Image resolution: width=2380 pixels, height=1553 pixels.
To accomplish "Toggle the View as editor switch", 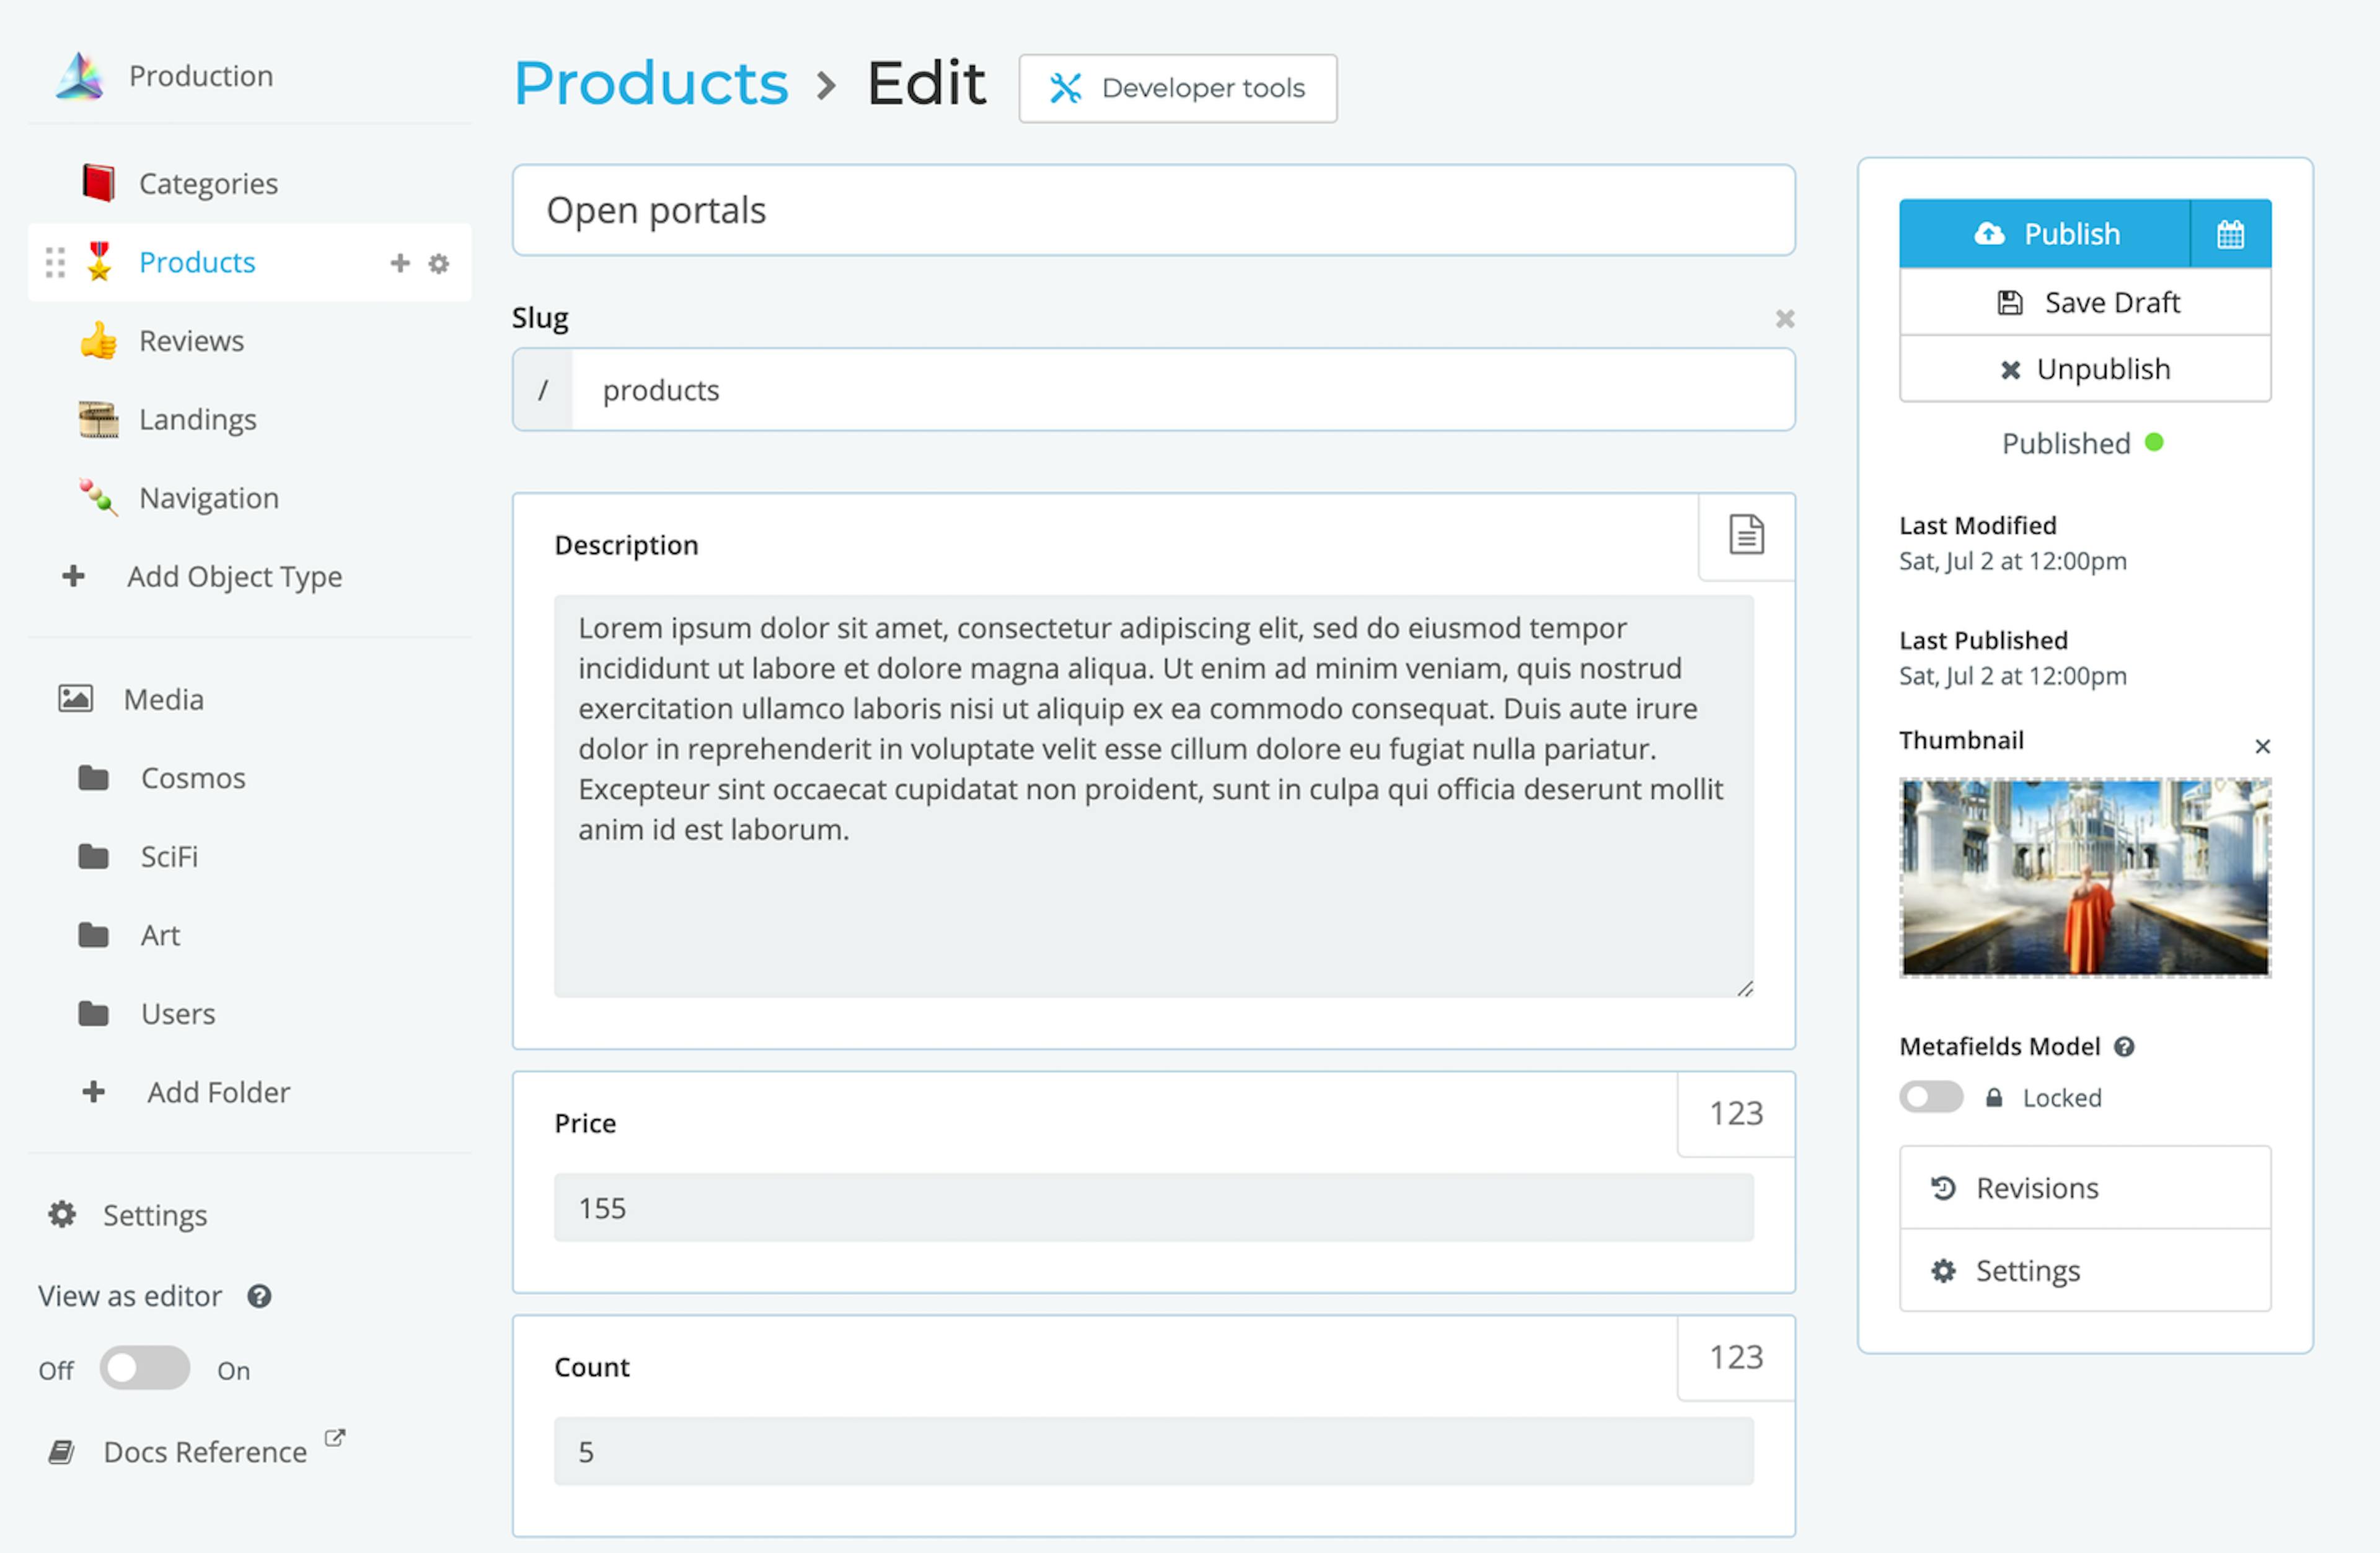I will (145, 1367).
